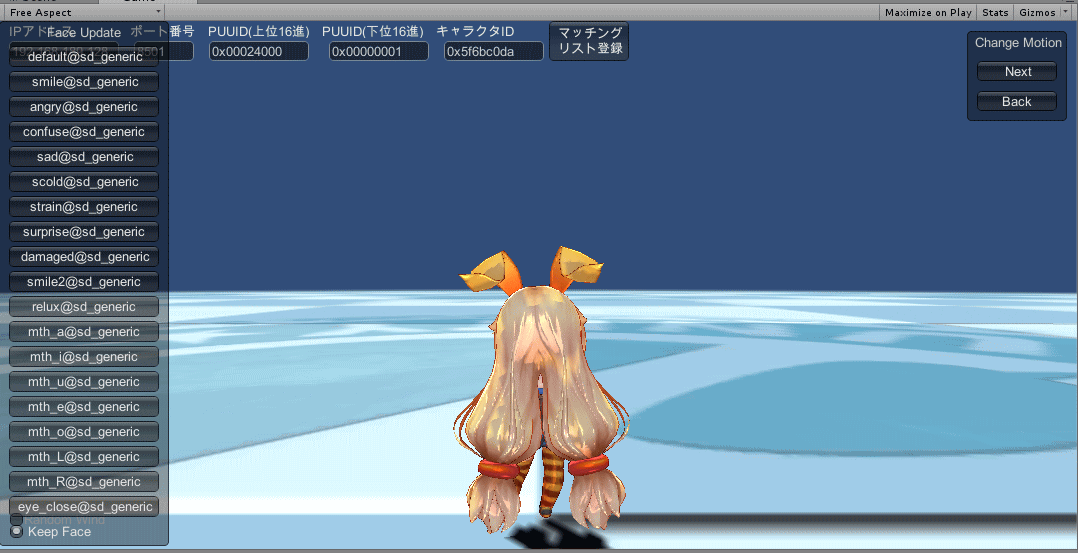
Task: Choose the damaged@sd_generic expression
Action: pos(84,257)
